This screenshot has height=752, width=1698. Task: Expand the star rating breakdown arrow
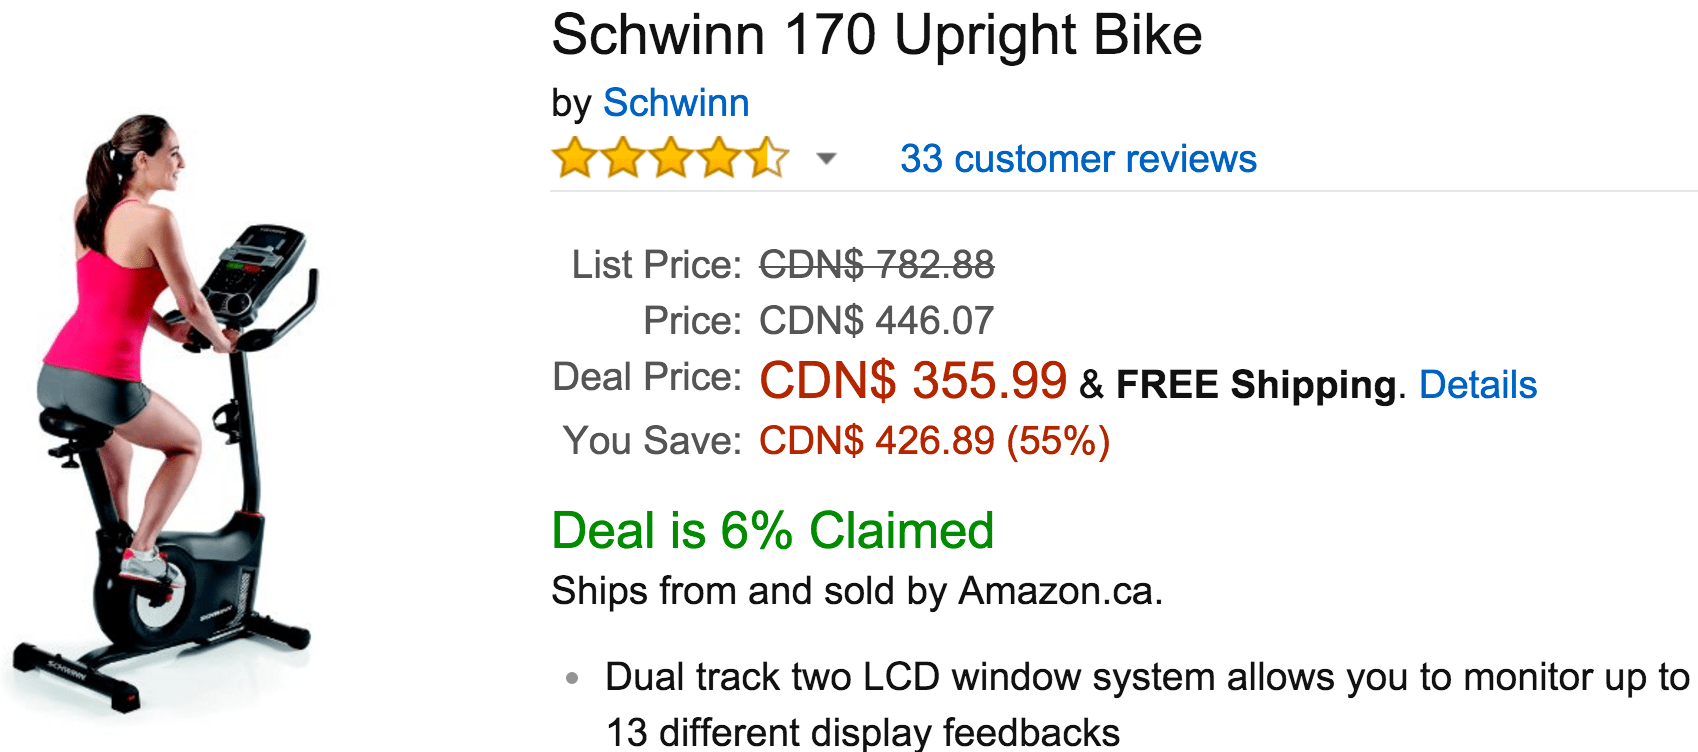coord(826,158)
